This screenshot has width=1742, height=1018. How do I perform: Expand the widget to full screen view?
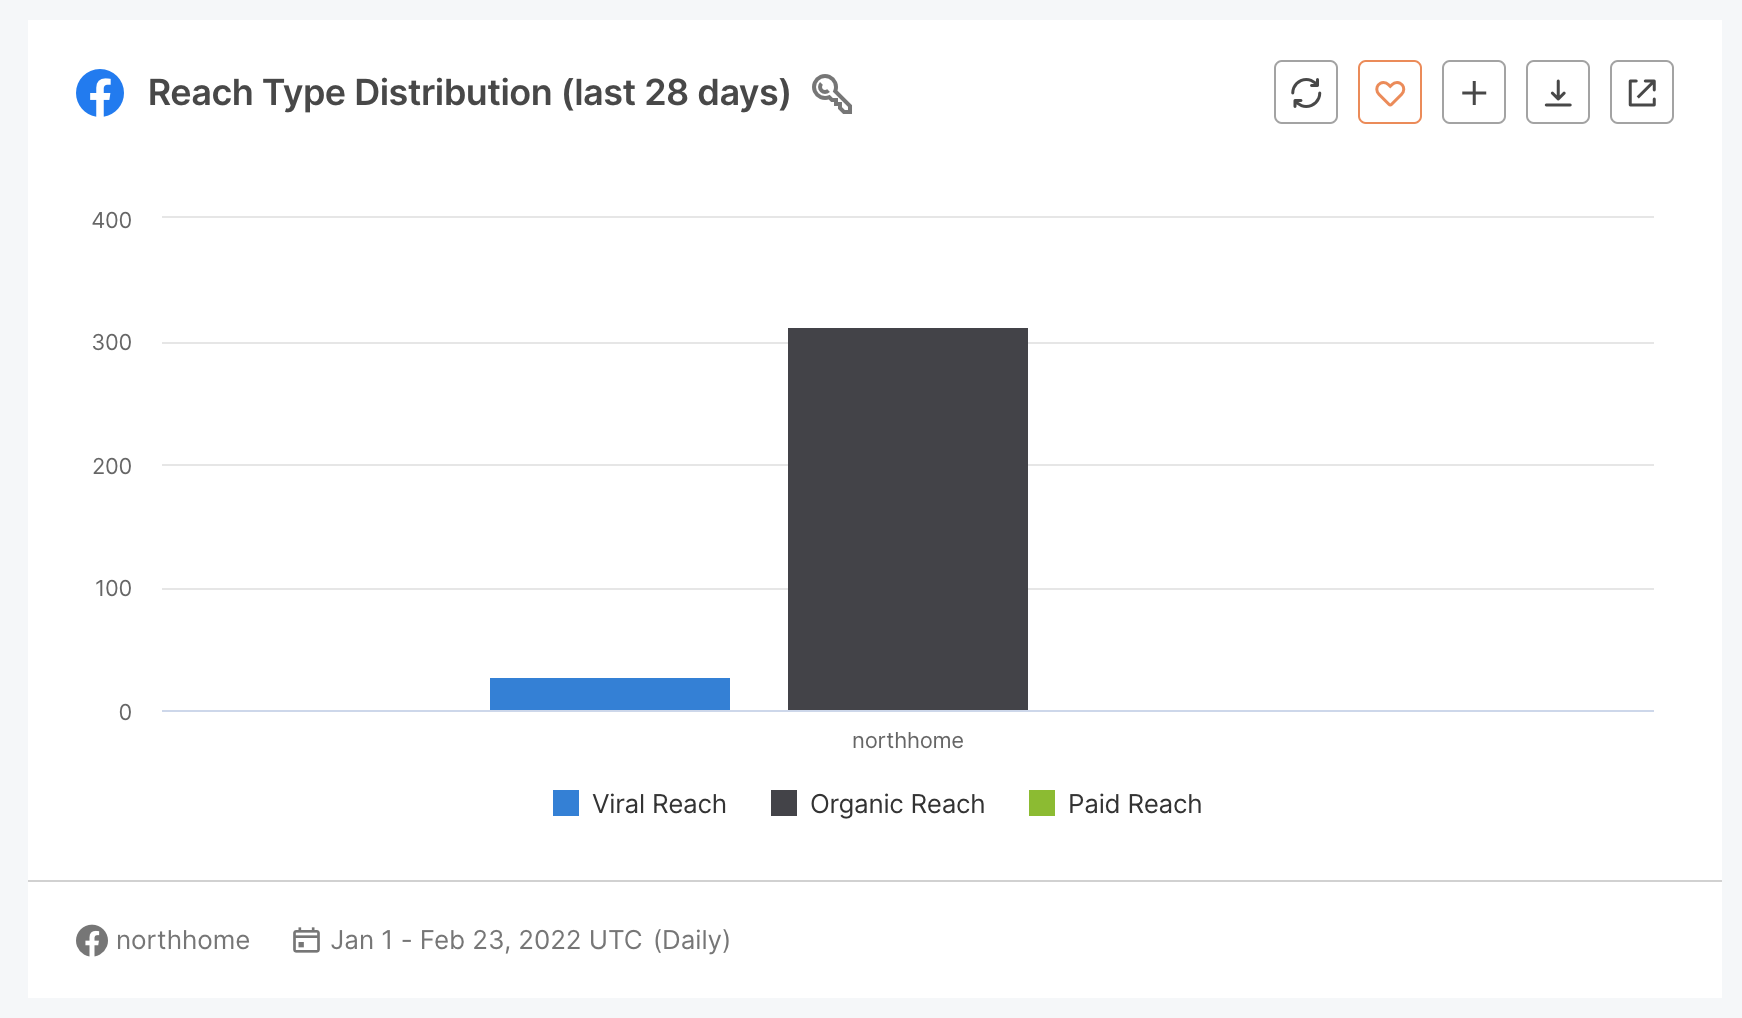click(1641, 92)
